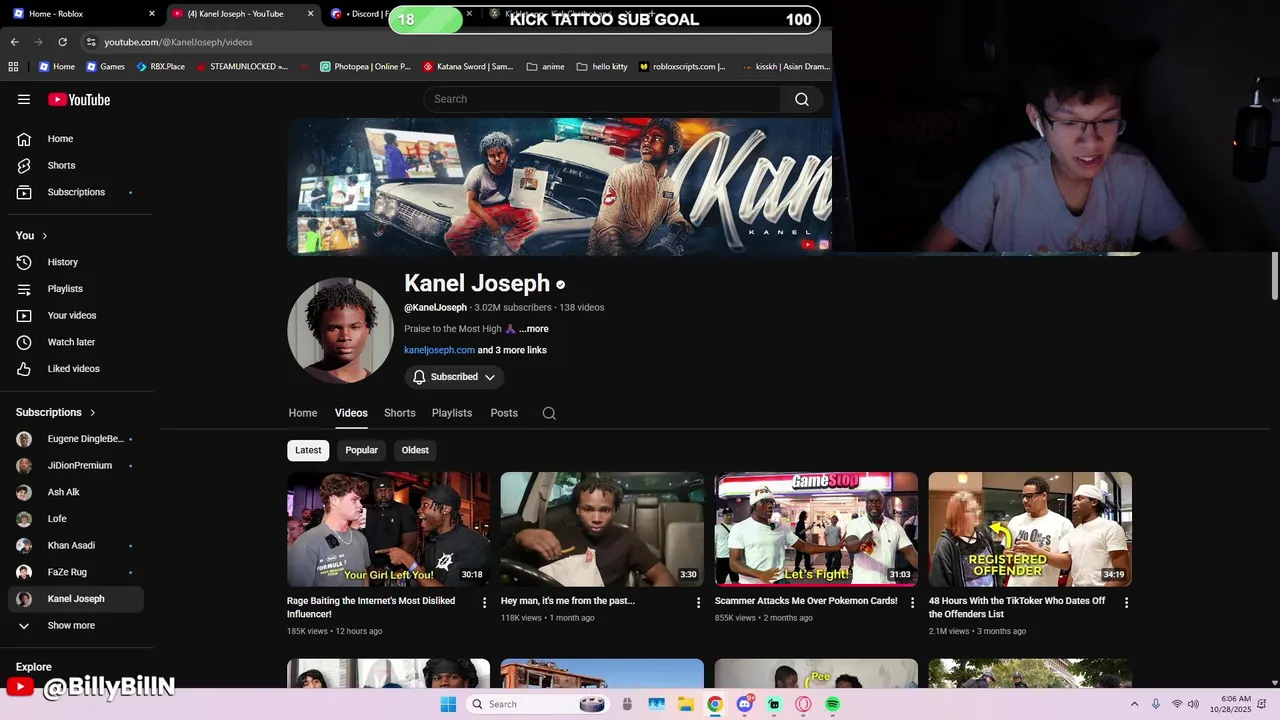Open STEAMUNLOCKED bookmark
Viewport: 1280px width, 720px height.
pos(241,67)
